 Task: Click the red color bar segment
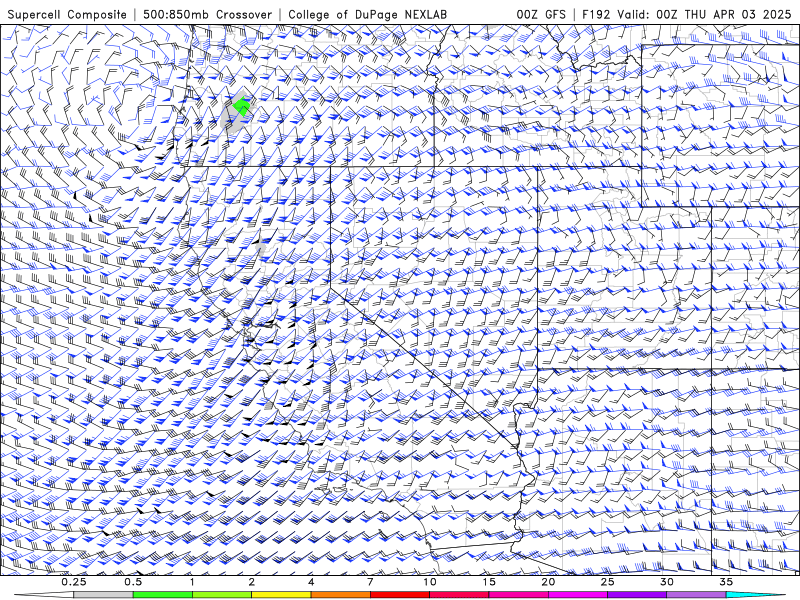(x=399, y=595)
